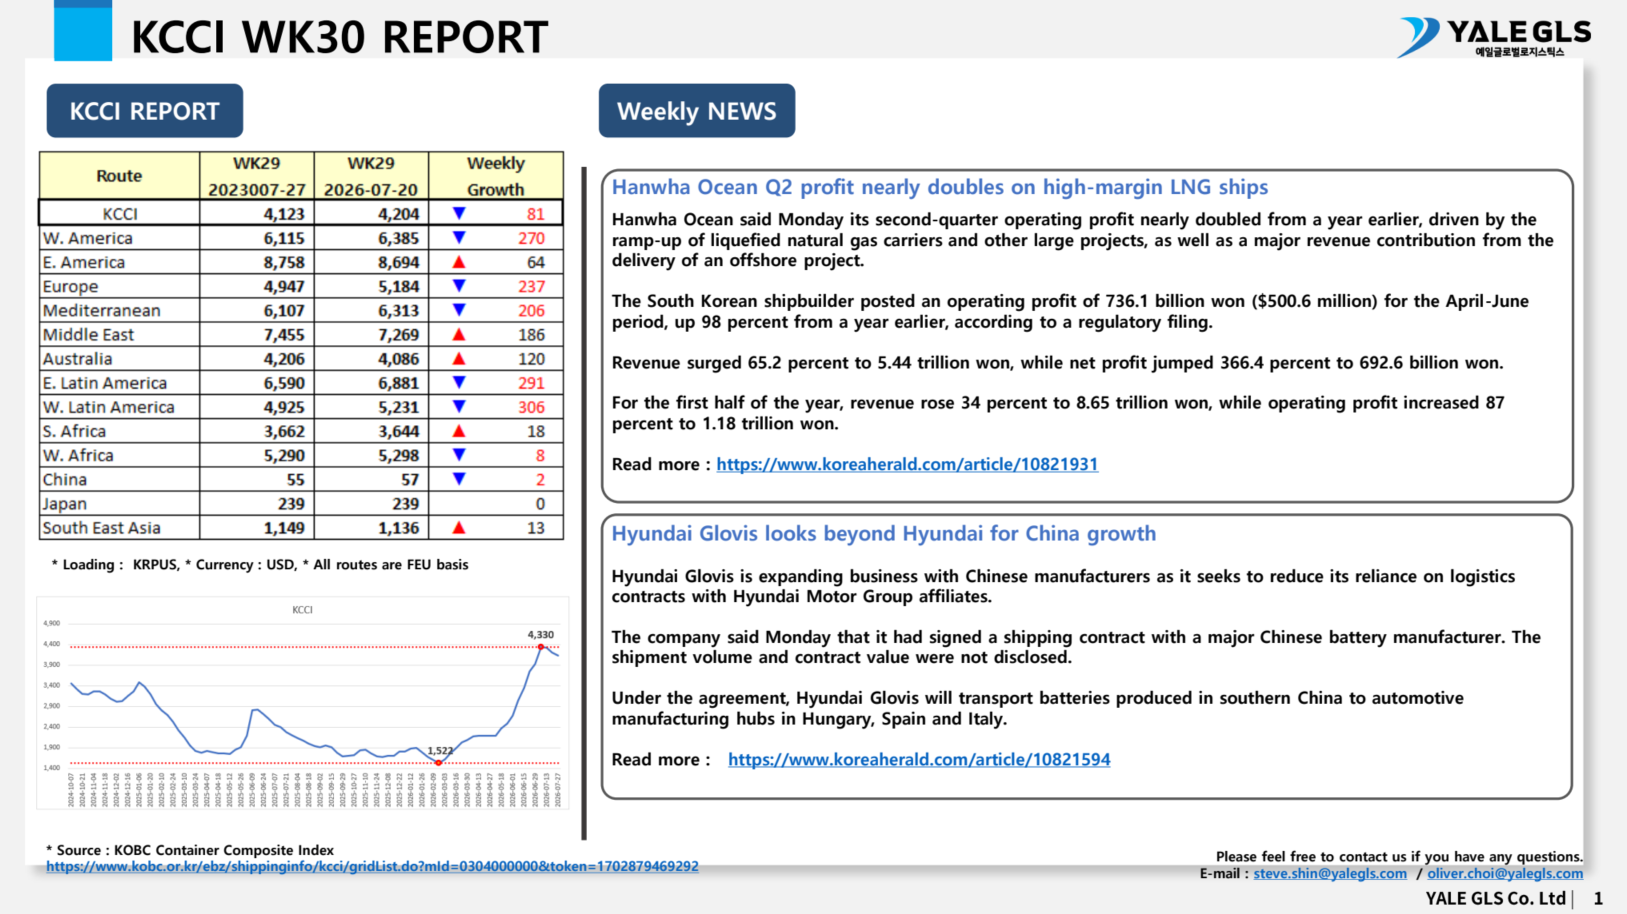Select the S. Africa red up arrow

coord(459,431)
